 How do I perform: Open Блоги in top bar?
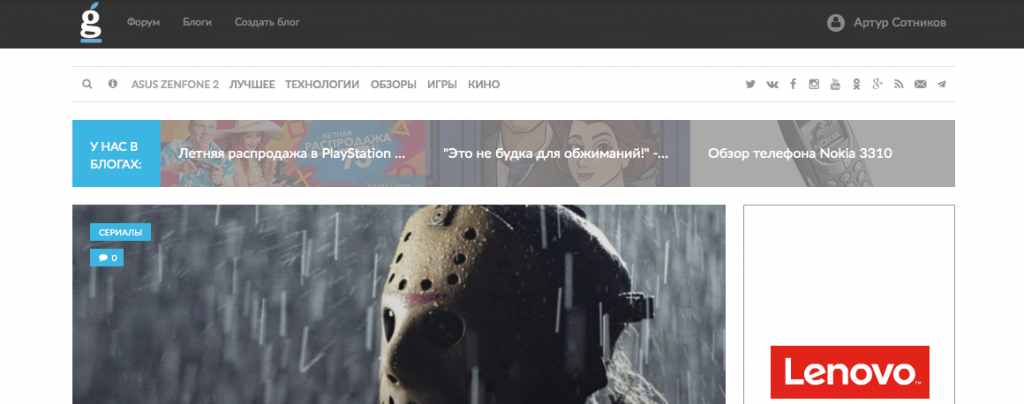197,22
